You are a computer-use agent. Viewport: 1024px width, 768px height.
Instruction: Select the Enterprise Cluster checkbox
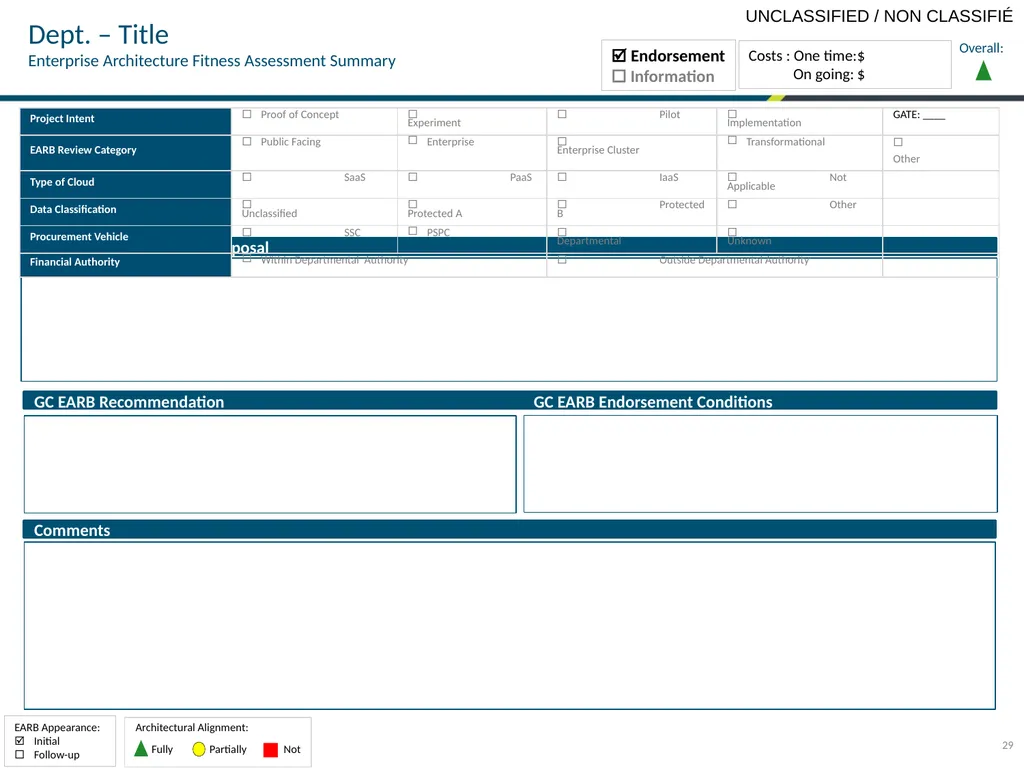[x=562, y=141]
